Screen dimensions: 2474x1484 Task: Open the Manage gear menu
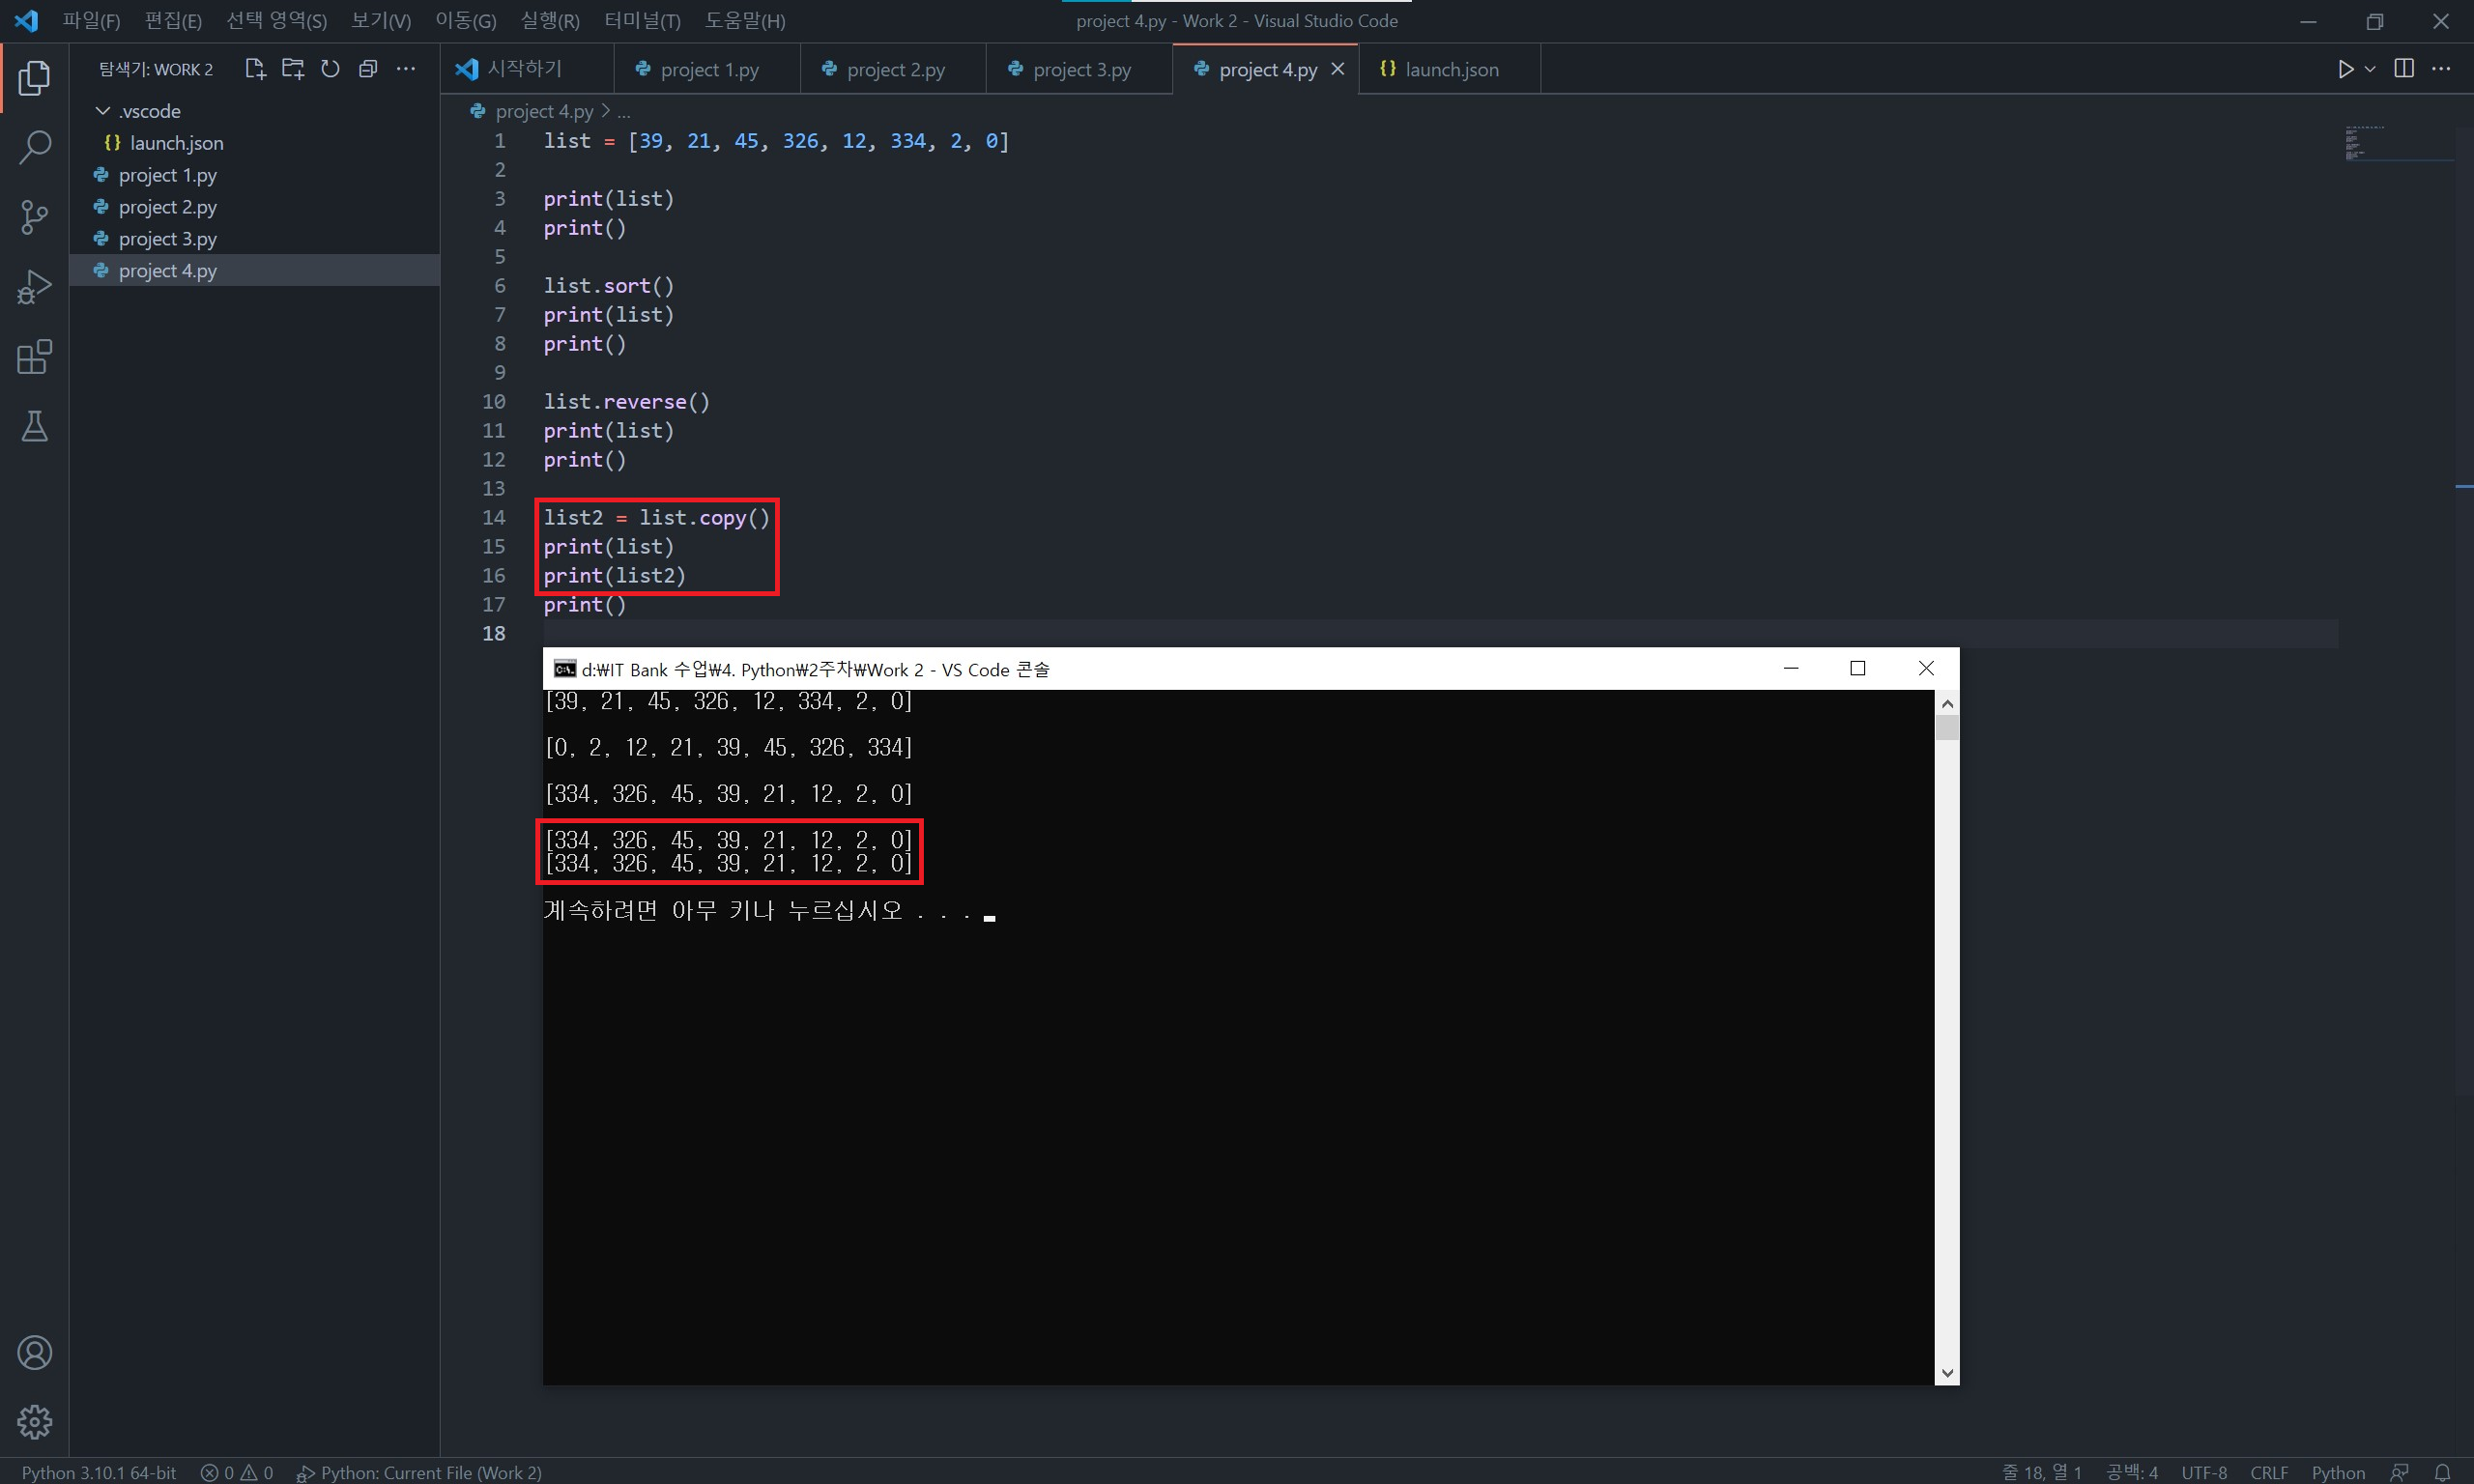click(34, 1421)
